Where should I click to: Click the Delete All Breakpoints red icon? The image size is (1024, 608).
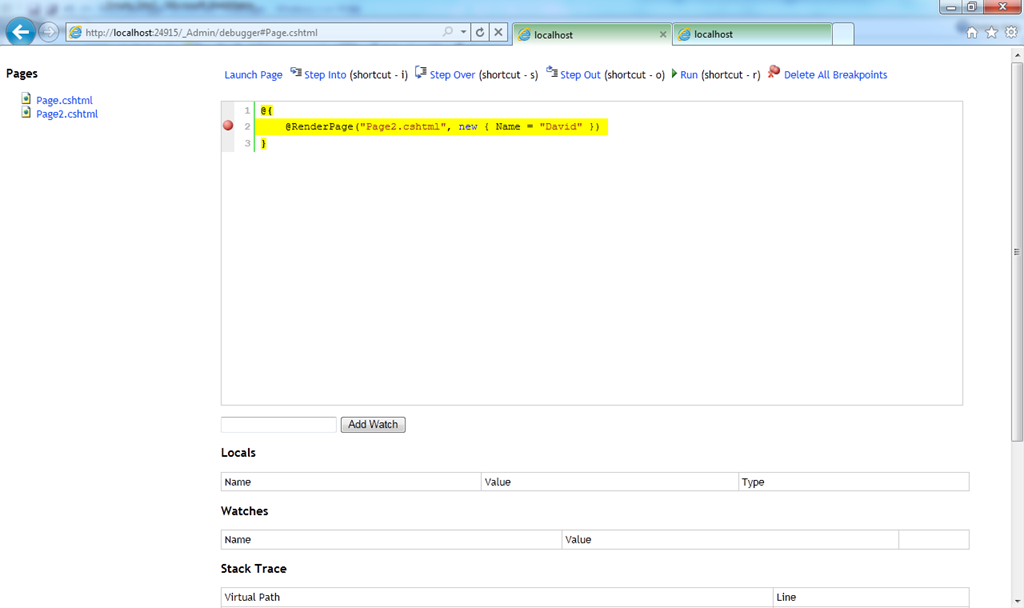tap(774, 72)
